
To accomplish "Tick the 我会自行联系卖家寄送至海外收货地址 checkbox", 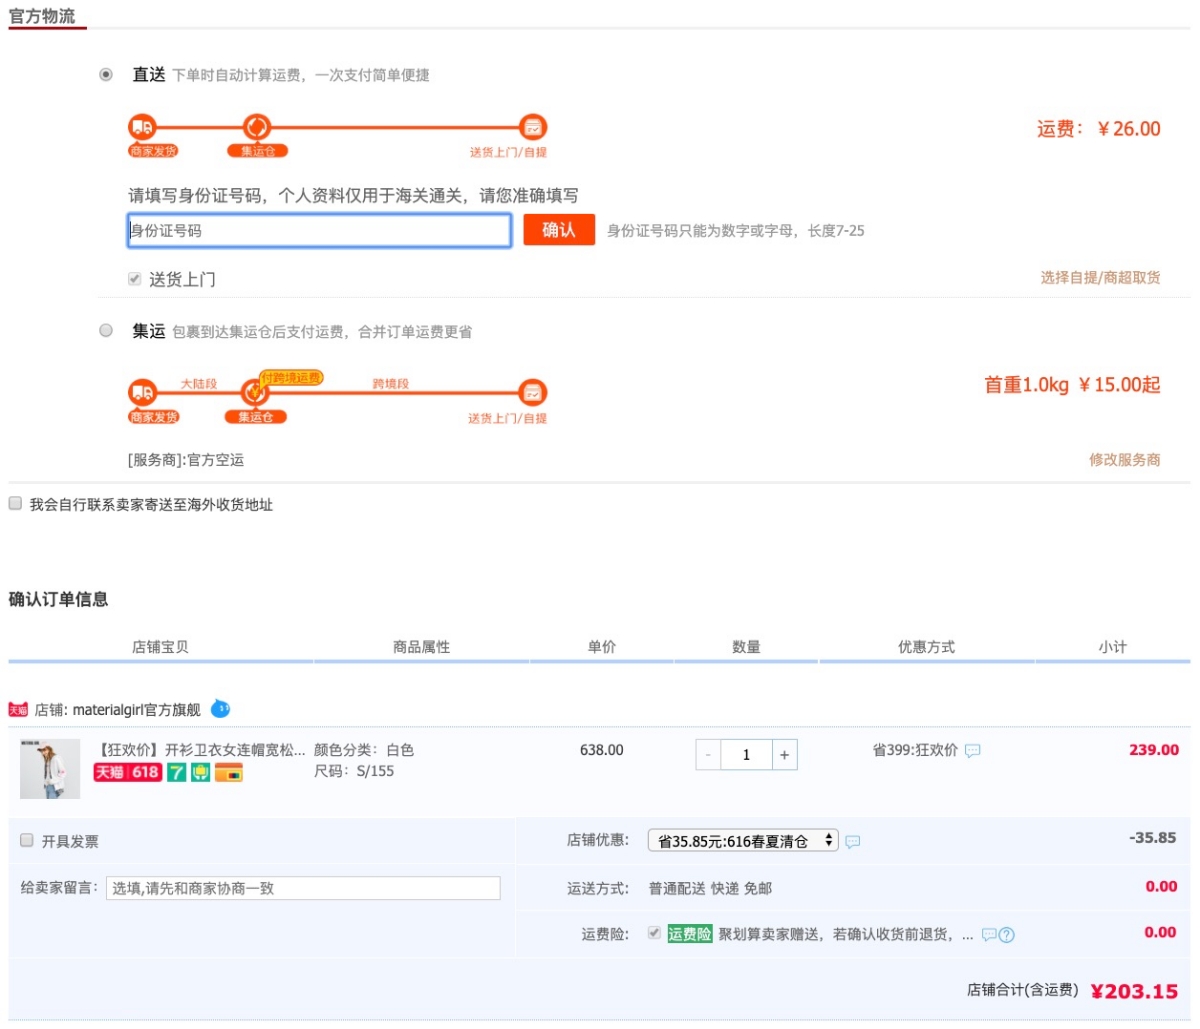I will [x=15, y=504].
